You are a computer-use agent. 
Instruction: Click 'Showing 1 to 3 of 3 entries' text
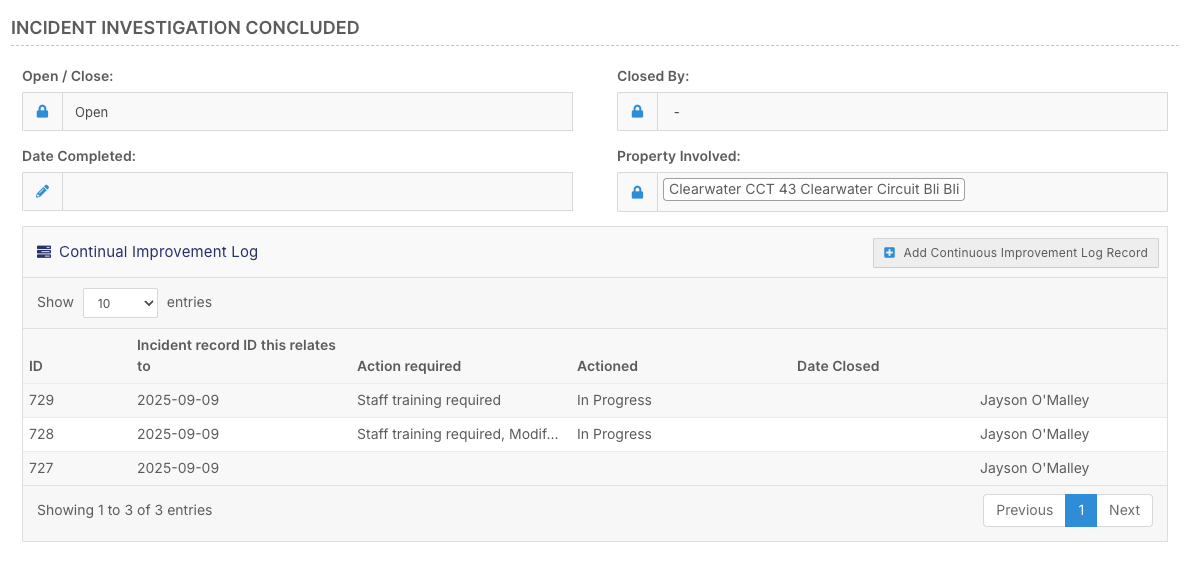coord(125,510)
